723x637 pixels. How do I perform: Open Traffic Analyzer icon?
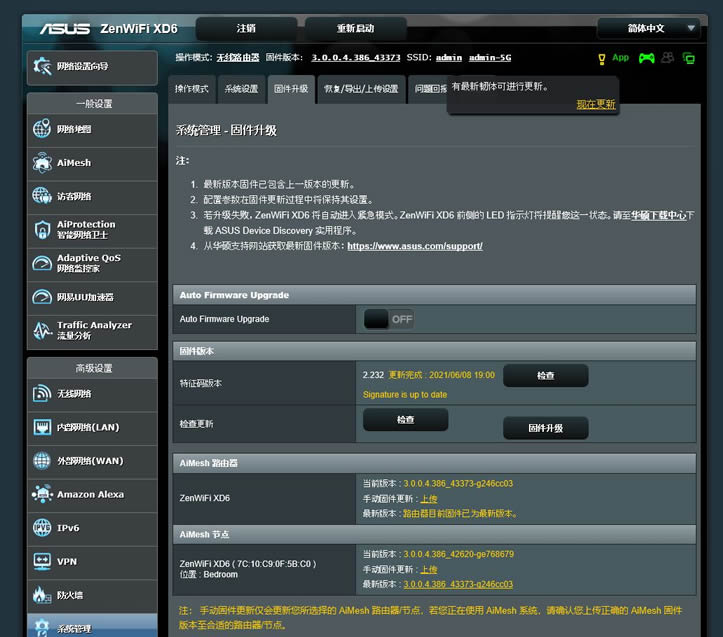42,330
